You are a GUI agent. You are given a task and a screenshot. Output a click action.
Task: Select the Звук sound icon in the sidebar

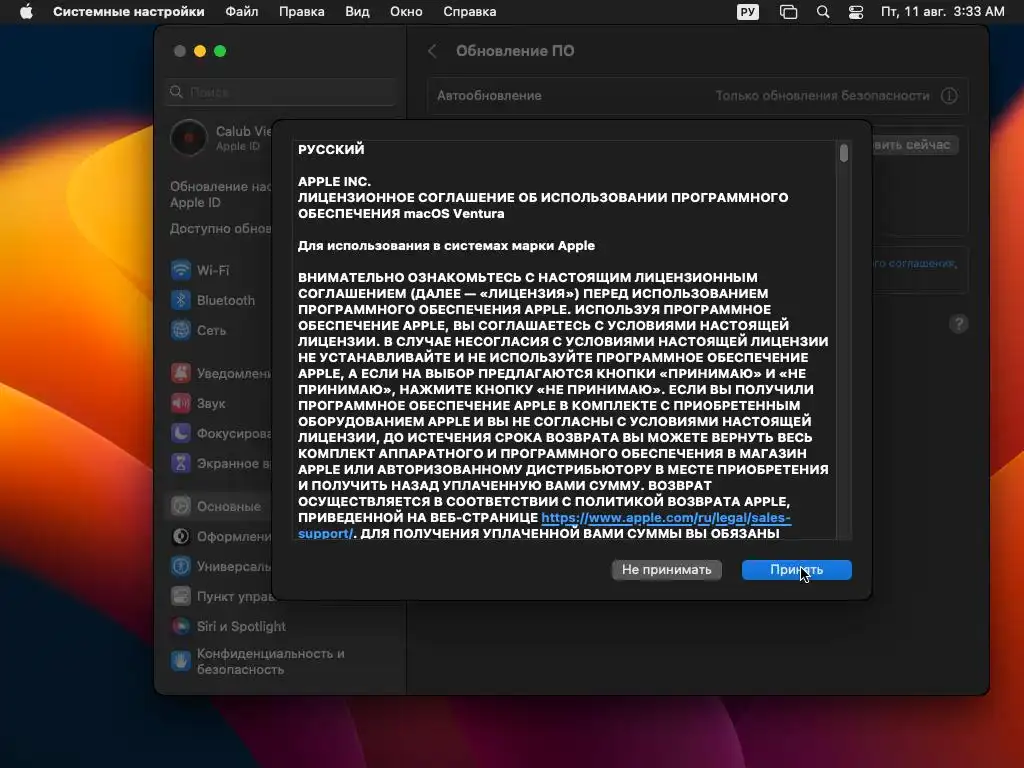coord(181,403)
